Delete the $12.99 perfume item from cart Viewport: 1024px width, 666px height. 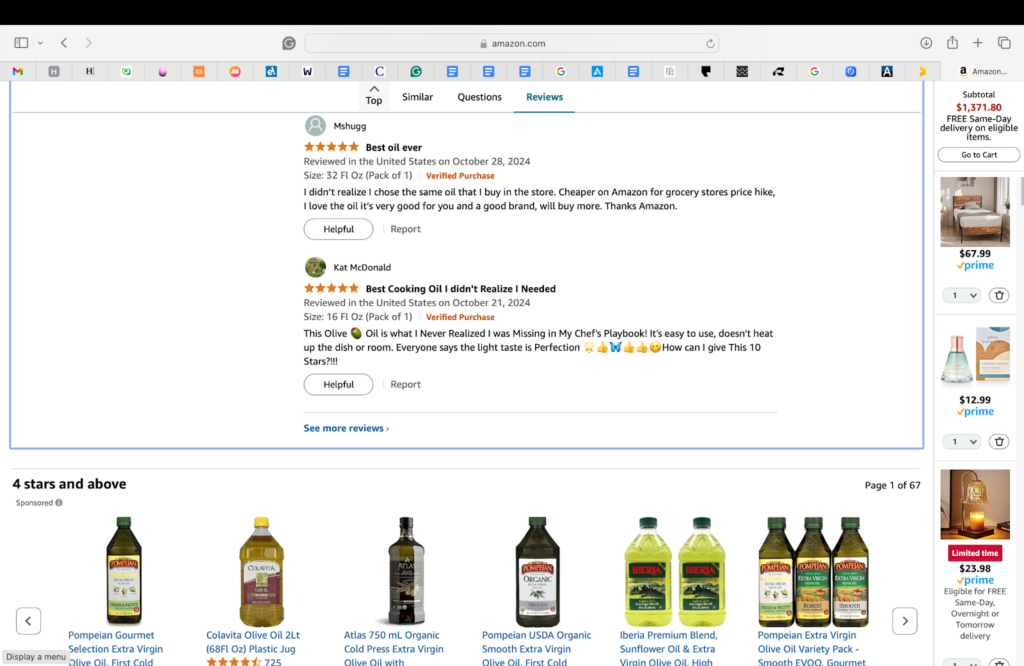pos(999,441)
